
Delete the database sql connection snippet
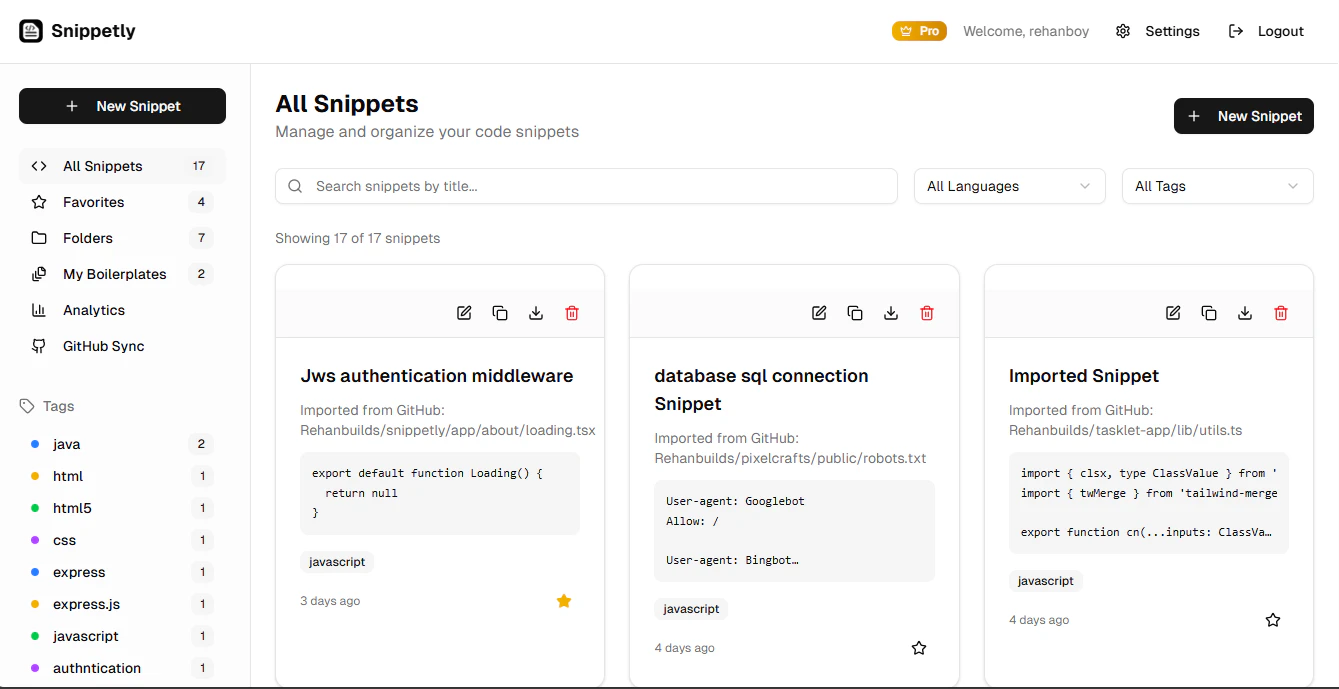tap(926, 312)
